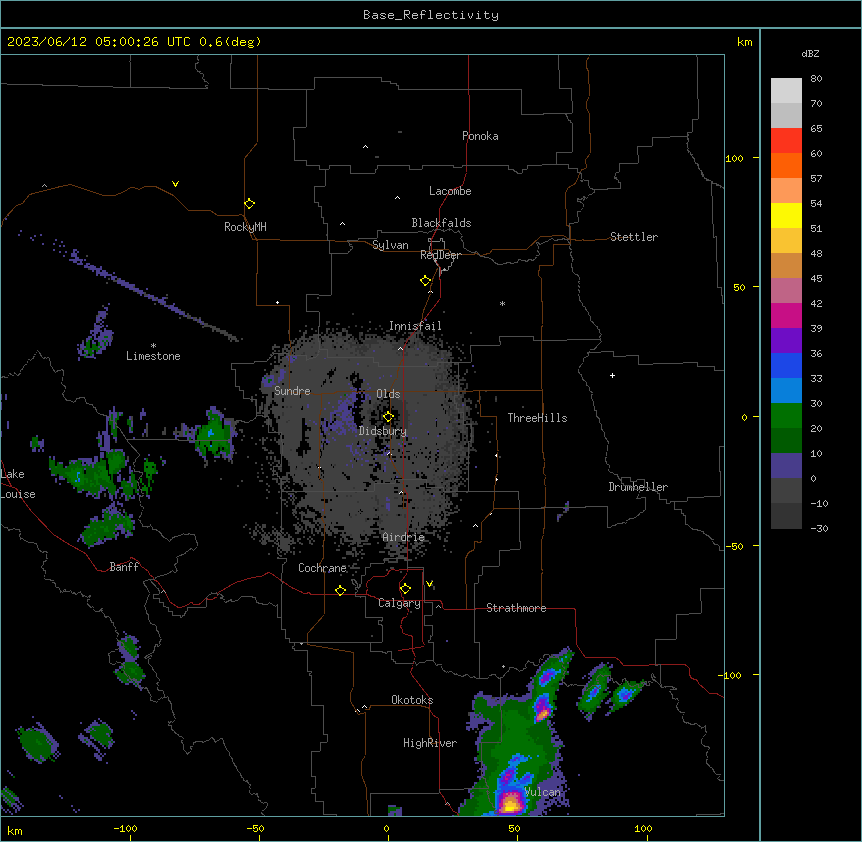Pick the light gray 70-80 dBZ legend color
Image resolution: width=862 pixels, height=842 pixels.
click(786, 91)
